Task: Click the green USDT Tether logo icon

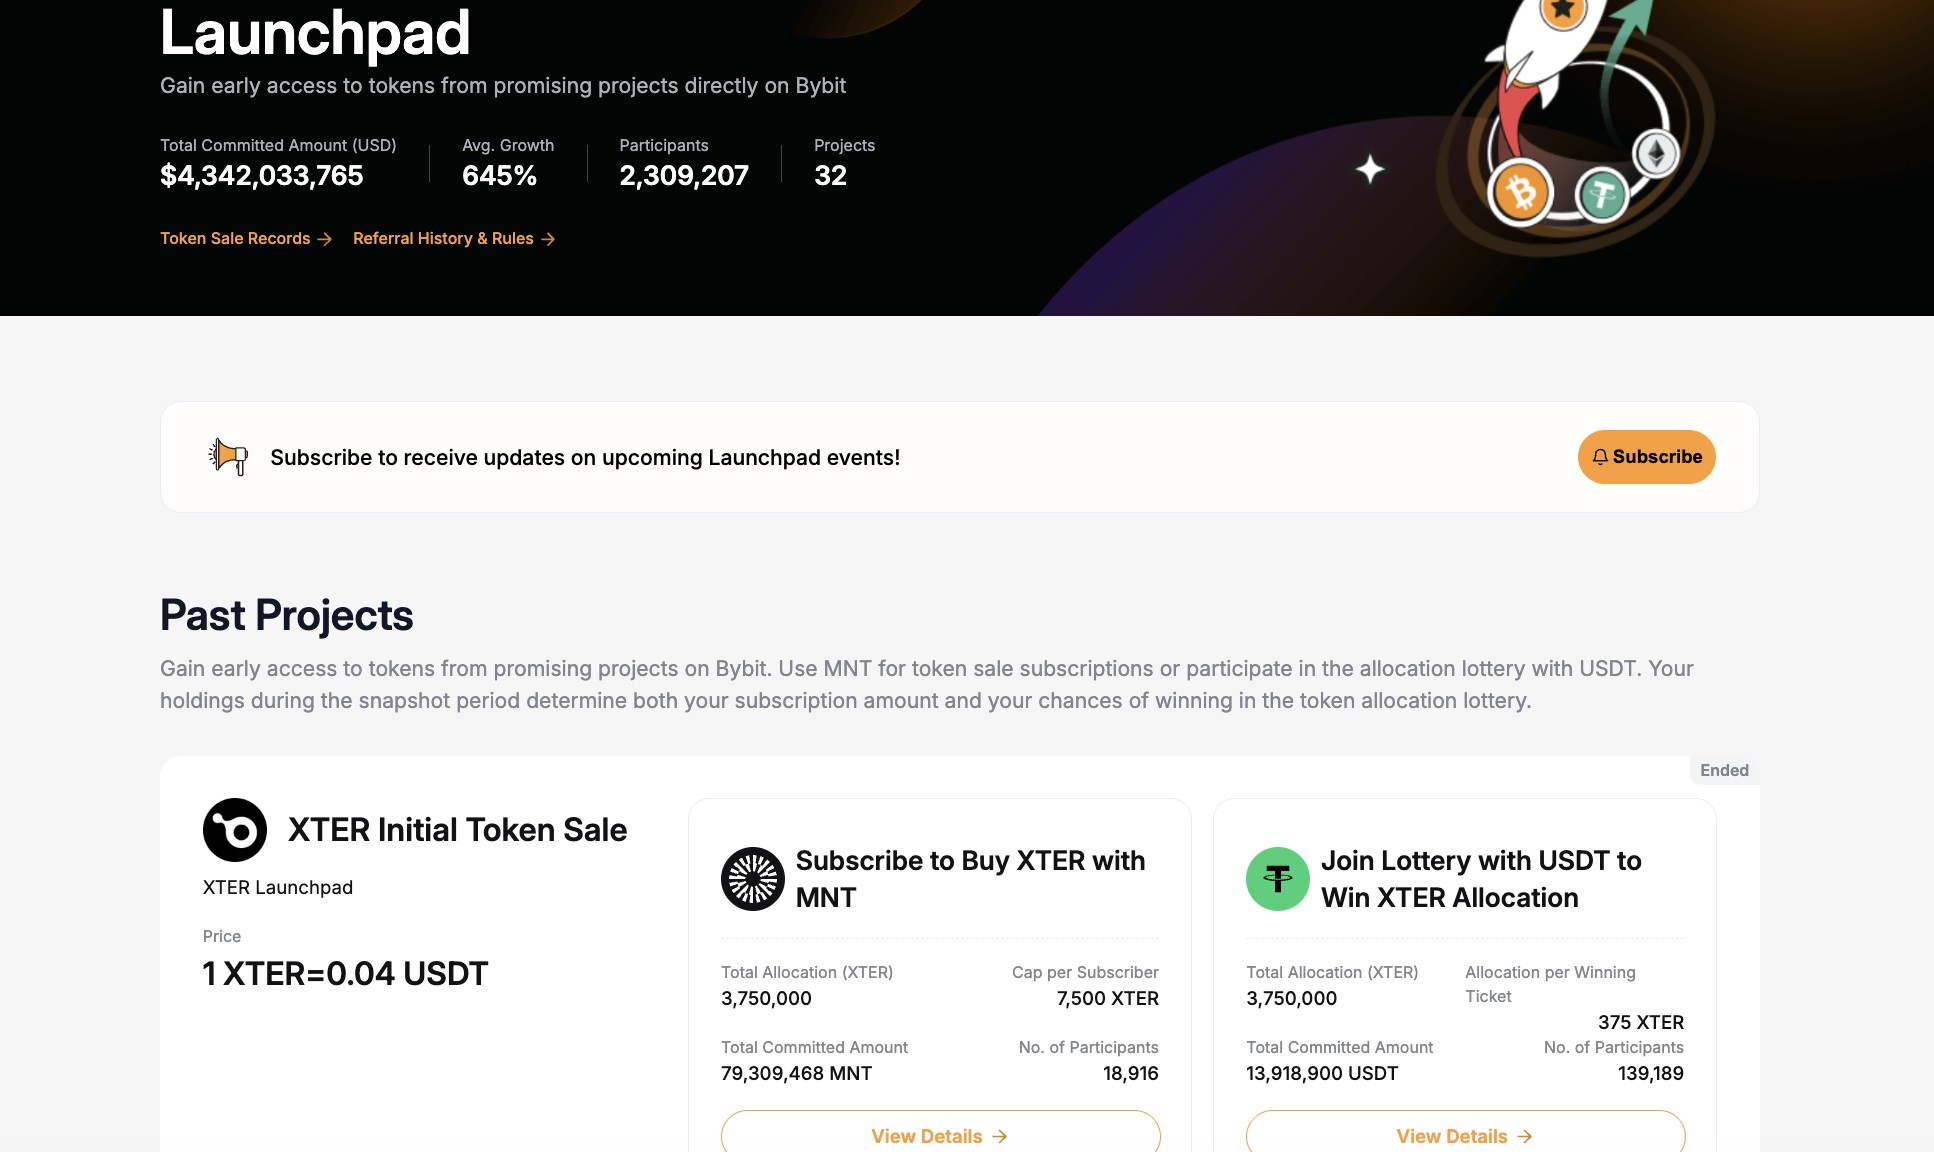Action: pyautogui.click(x=1278, y=879)
